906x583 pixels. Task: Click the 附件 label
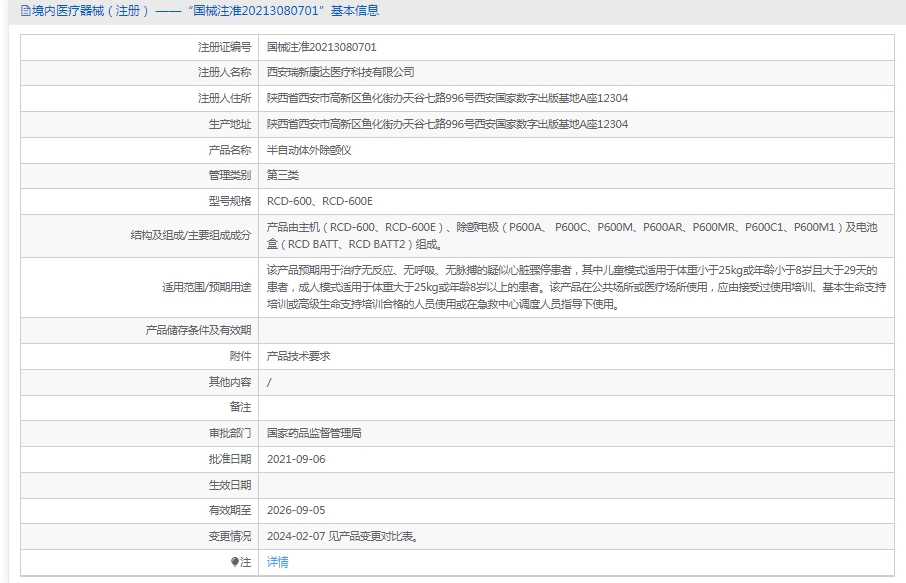click(x=240, y=357)
